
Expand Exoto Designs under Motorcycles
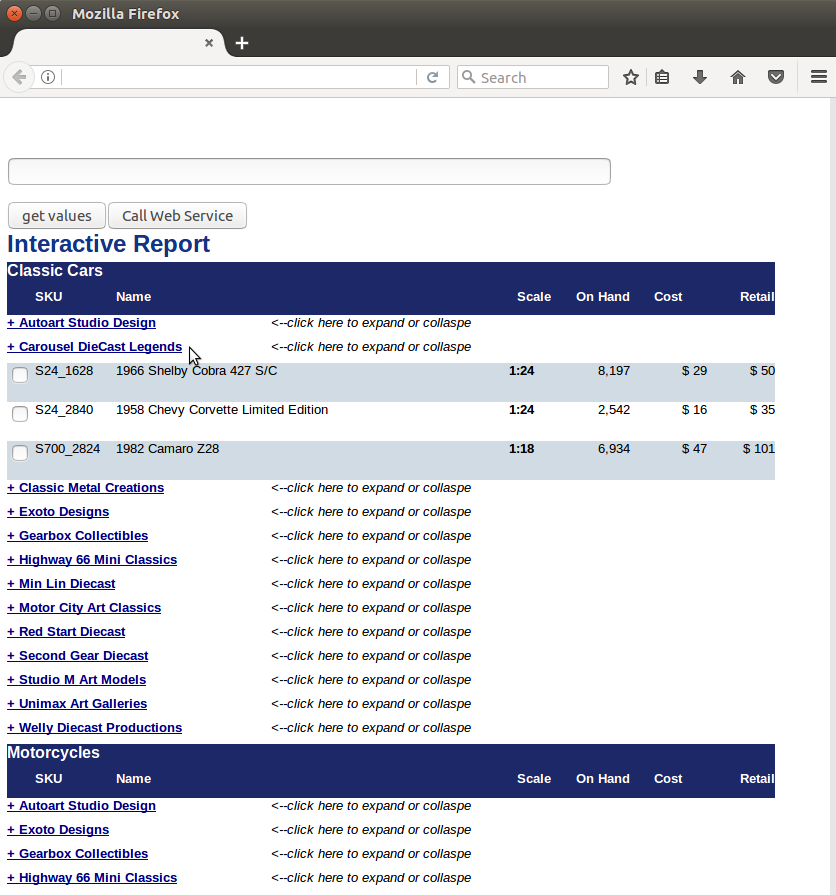pyautogui.click(x=58, y=829)
